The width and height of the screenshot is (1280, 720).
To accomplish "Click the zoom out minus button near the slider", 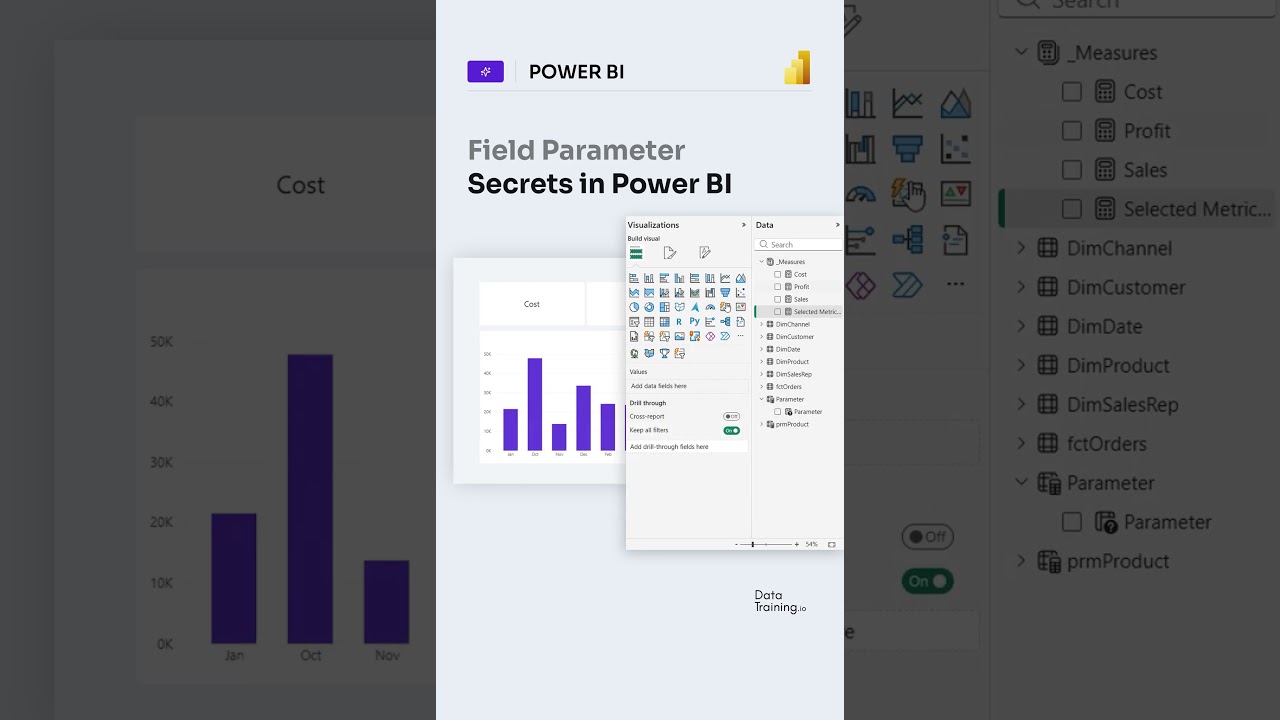I will pos(736,544).
